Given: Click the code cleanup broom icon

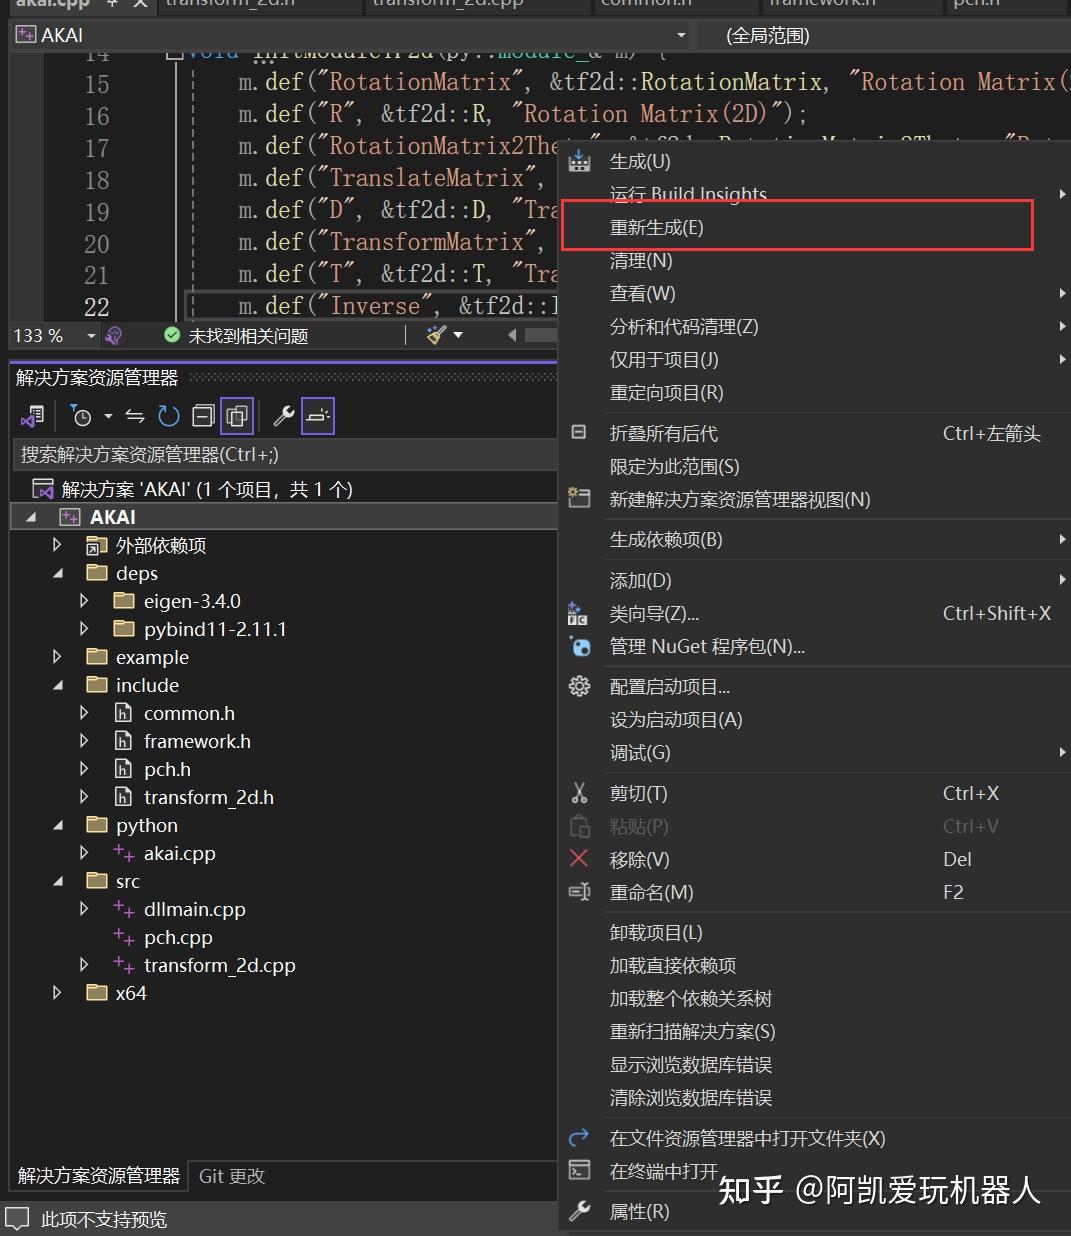Looking at the screenshot, I should (434, 335).
